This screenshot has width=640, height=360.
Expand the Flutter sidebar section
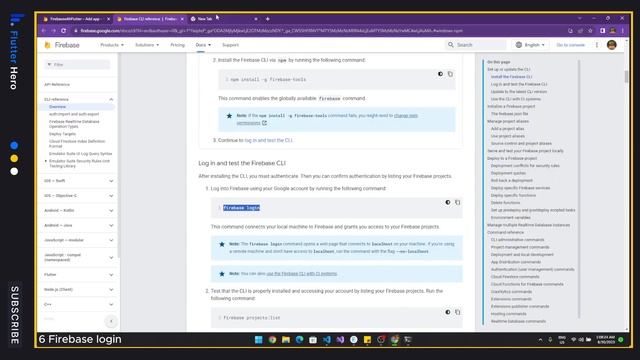[111, 275]
